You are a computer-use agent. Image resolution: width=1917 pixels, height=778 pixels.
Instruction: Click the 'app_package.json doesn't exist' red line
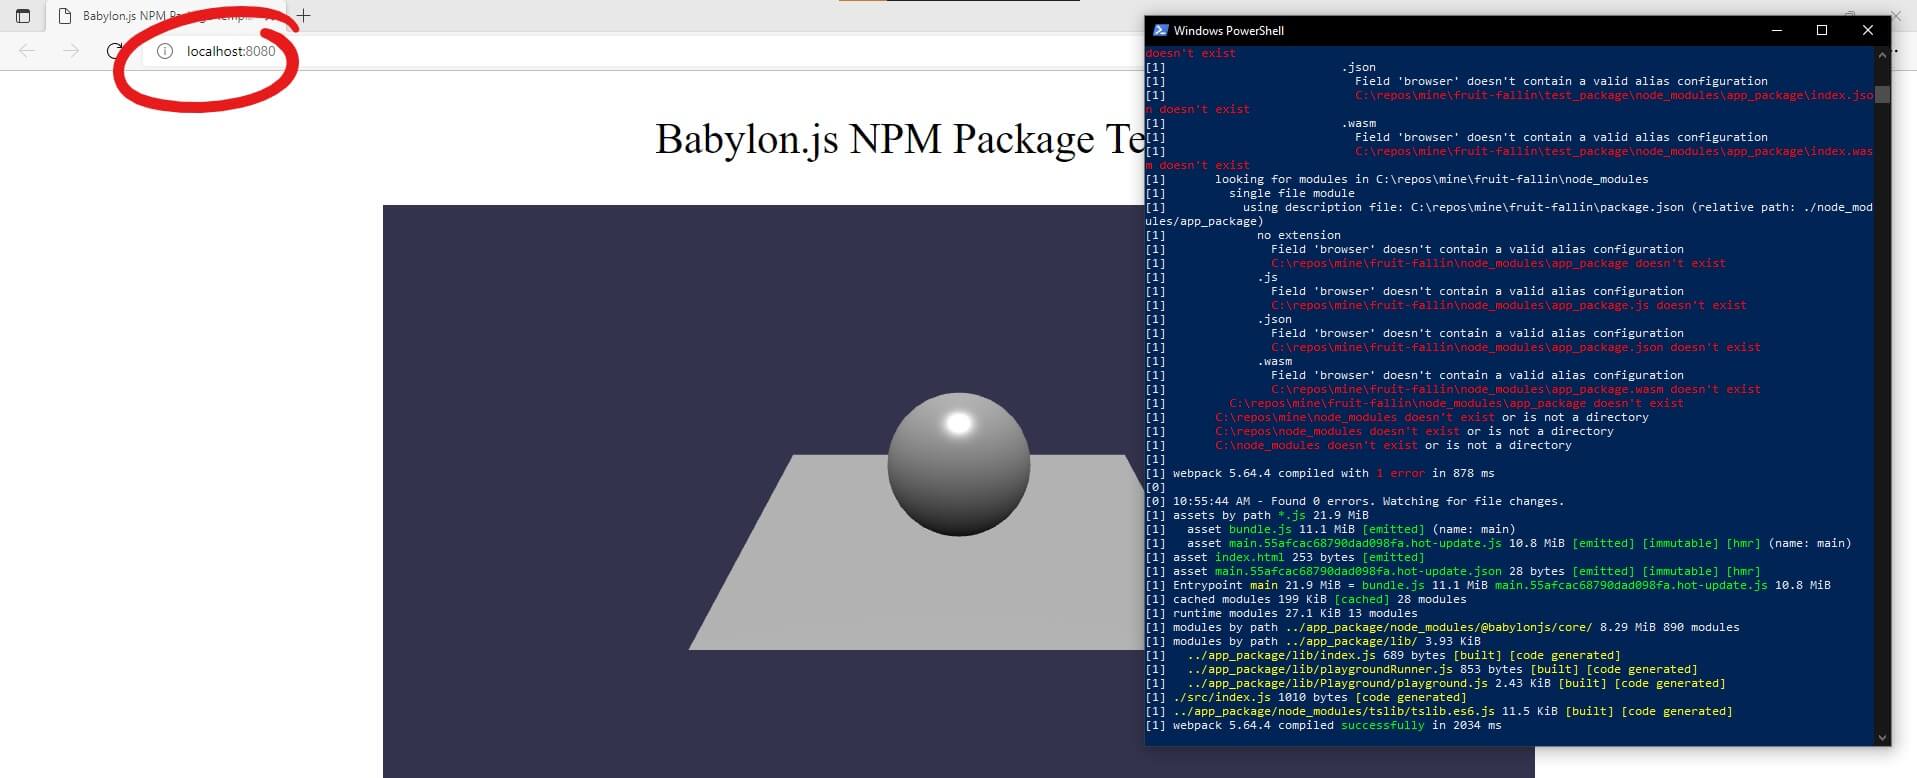pos(1516,347)
